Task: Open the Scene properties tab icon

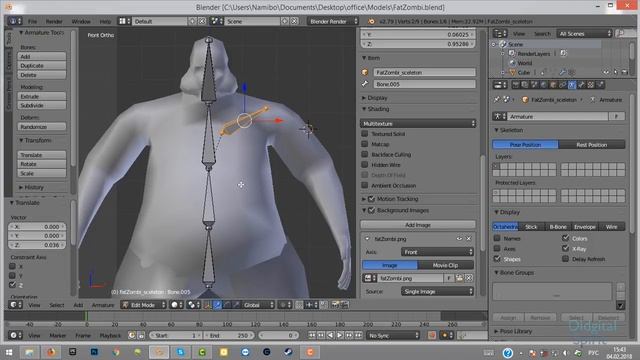Action: click(534, 85)
